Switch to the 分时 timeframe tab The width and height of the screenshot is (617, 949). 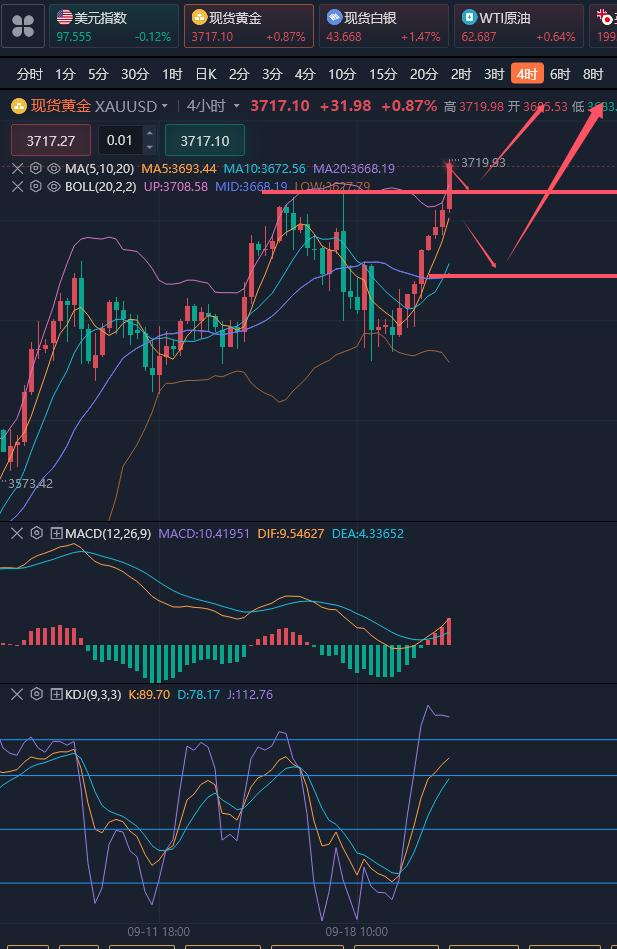pos(30,74)
